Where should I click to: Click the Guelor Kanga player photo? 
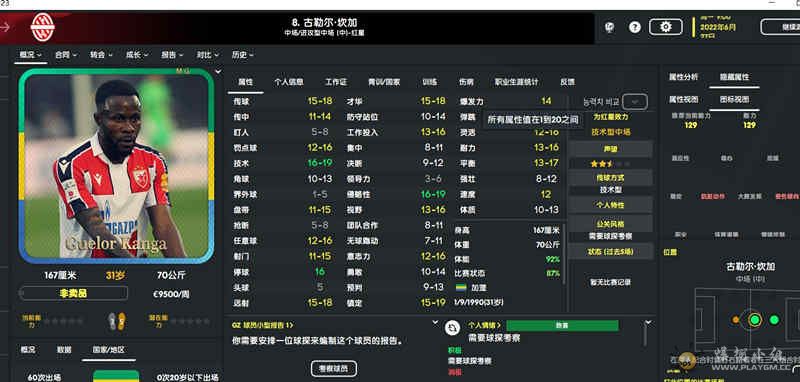point(116,166)
